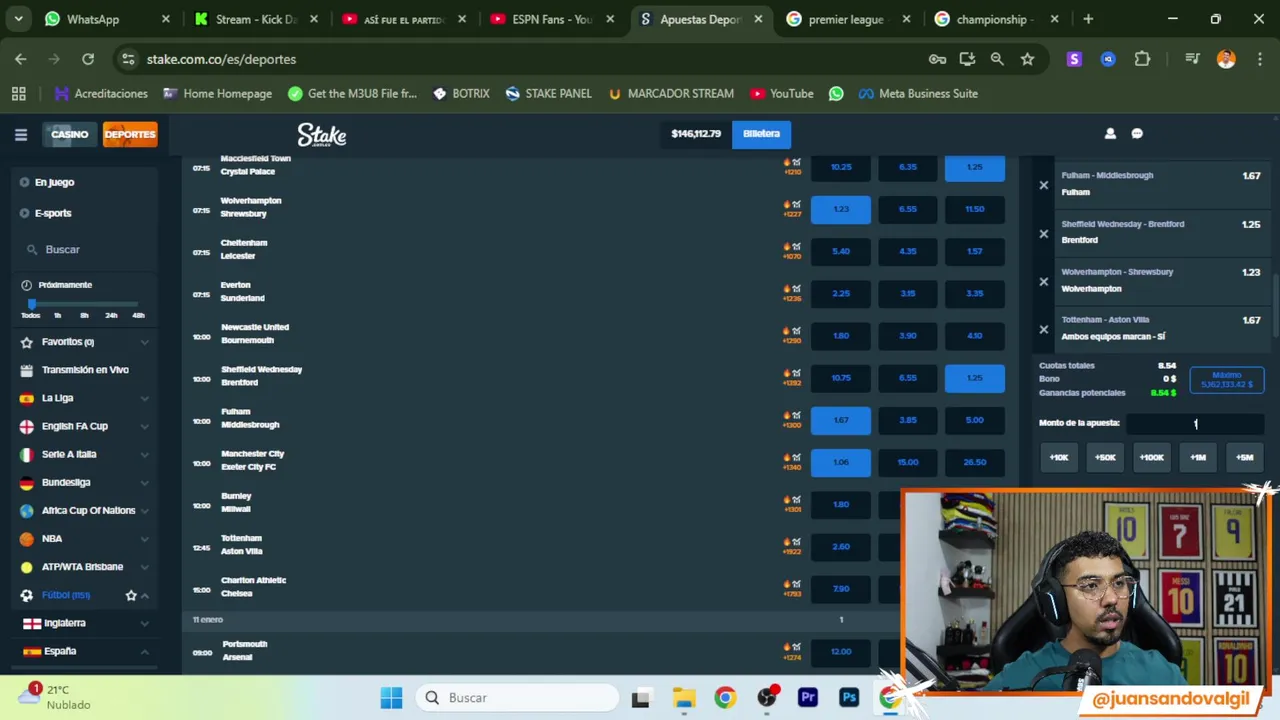This screenshot has width=1280, height=720.
Task: Remove Fulham - Middlesbrough from bet slip
Action: 1044,185
